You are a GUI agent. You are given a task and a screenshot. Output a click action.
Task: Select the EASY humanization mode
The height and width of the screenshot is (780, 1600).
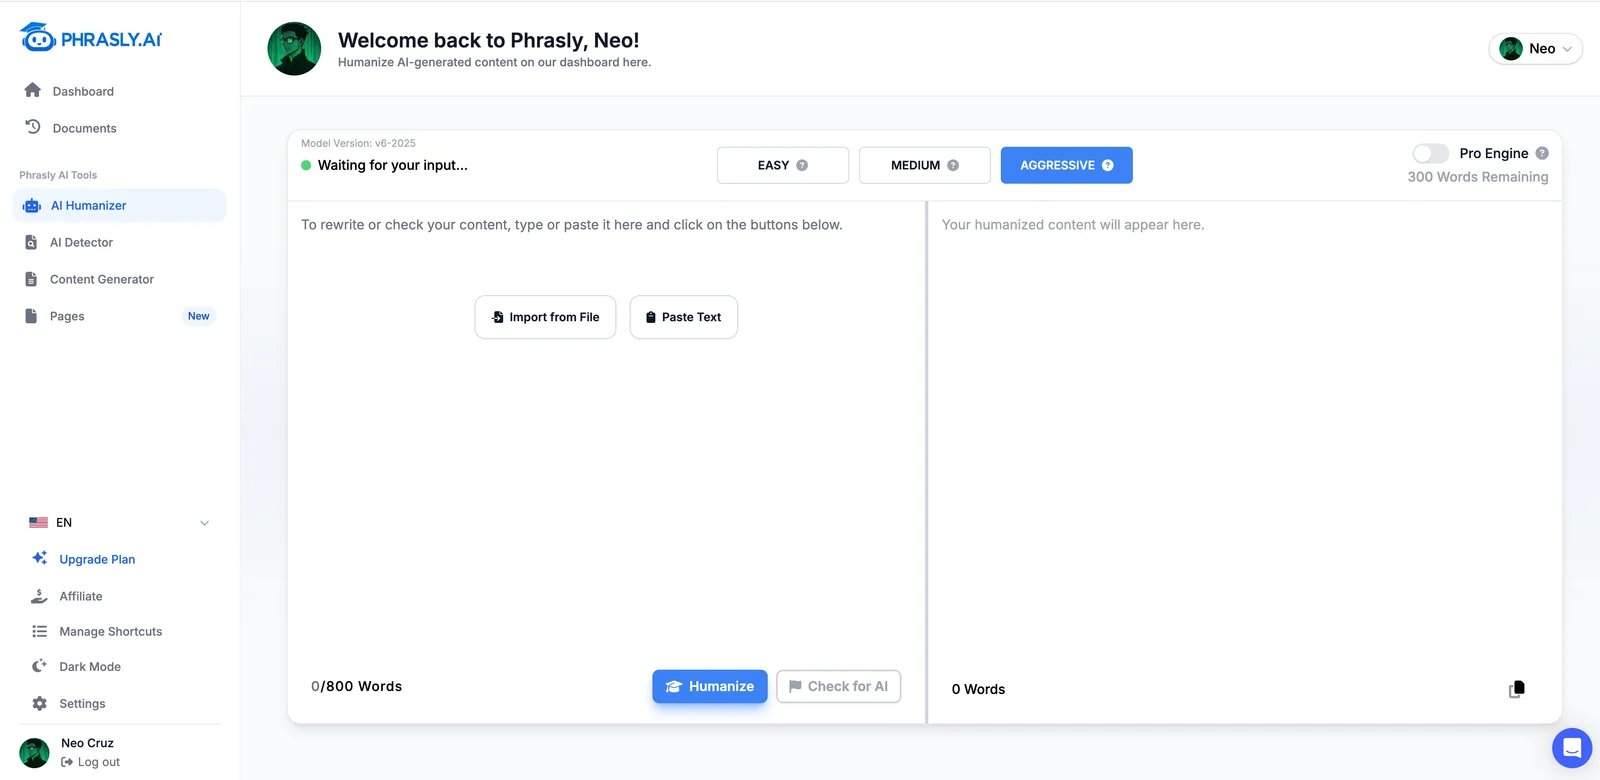coord(783,165)
